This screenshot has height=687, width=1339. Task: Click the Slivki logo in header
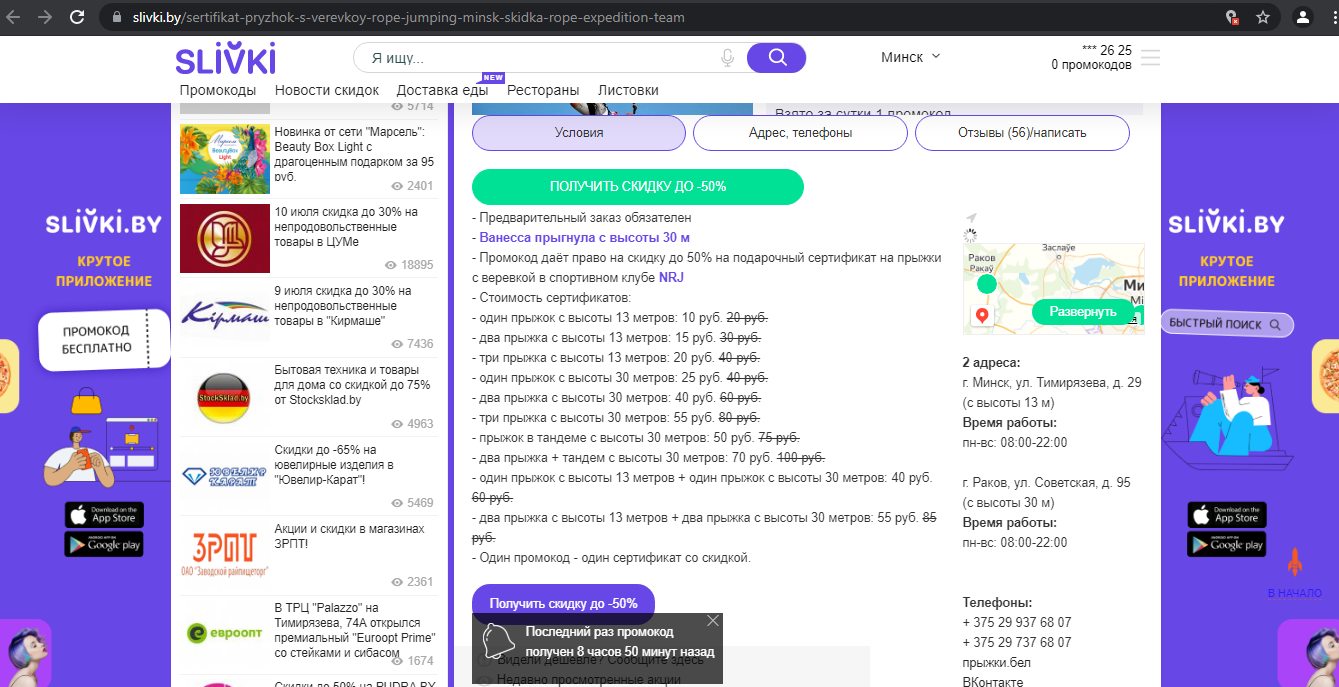[225, 59]
